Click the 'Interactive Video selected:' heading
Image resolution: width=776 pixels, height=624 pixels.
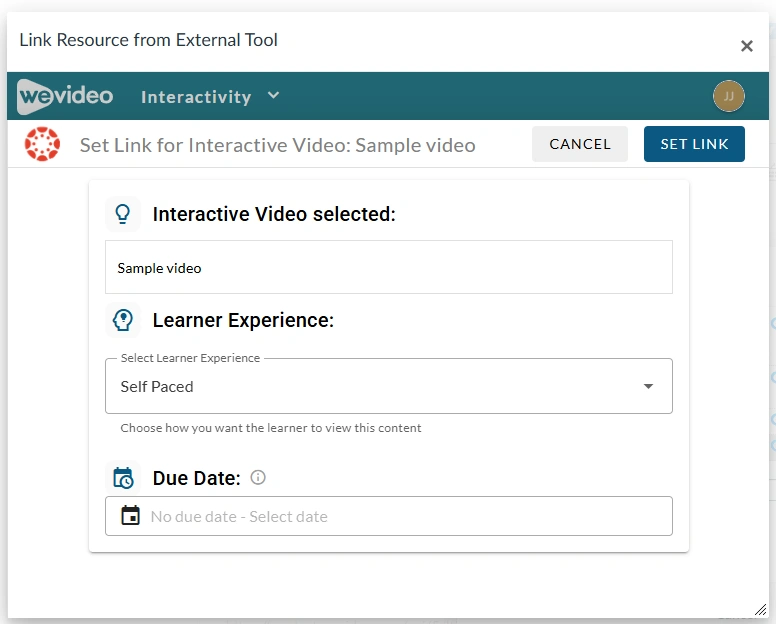[x=274, y=214]
